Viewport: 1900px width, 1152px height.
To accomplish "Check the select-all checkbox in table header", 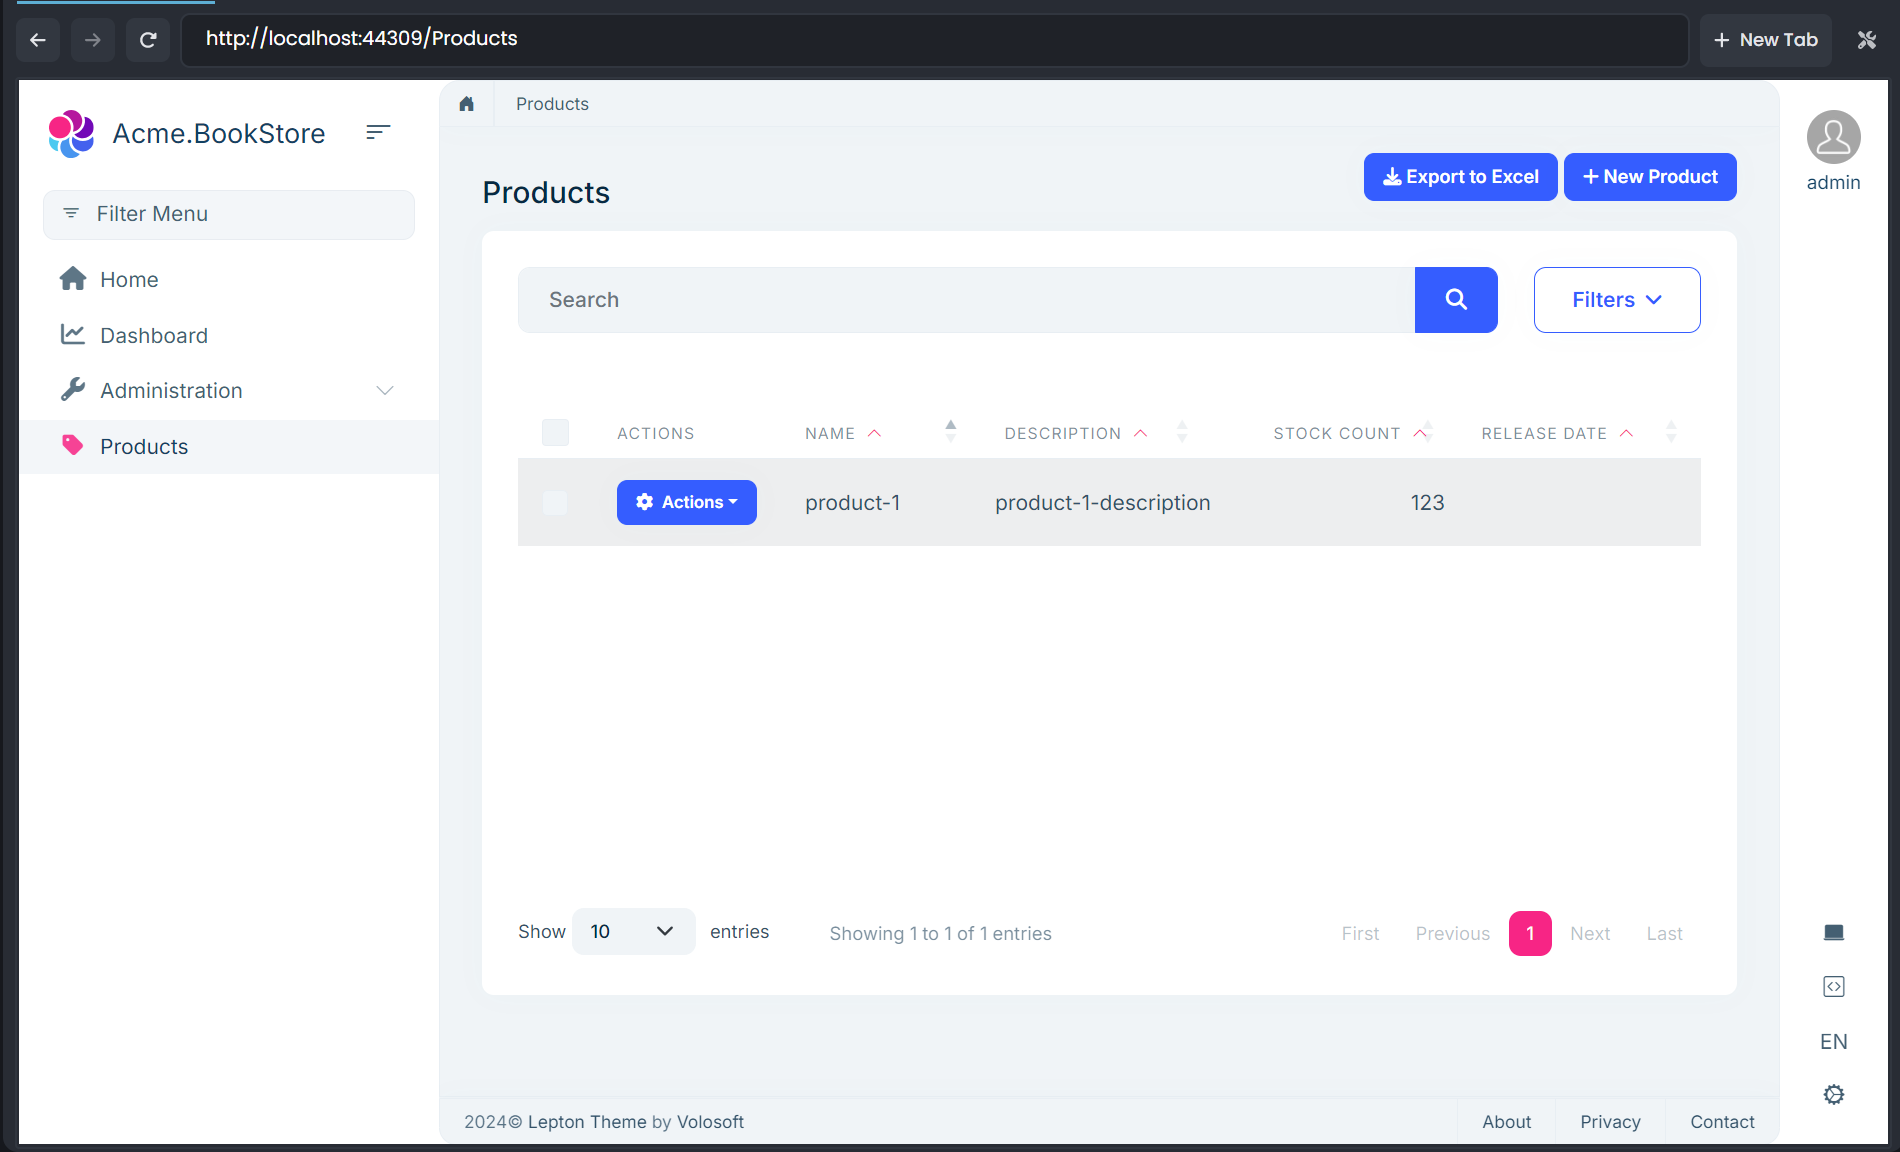I will coord(556,432).
